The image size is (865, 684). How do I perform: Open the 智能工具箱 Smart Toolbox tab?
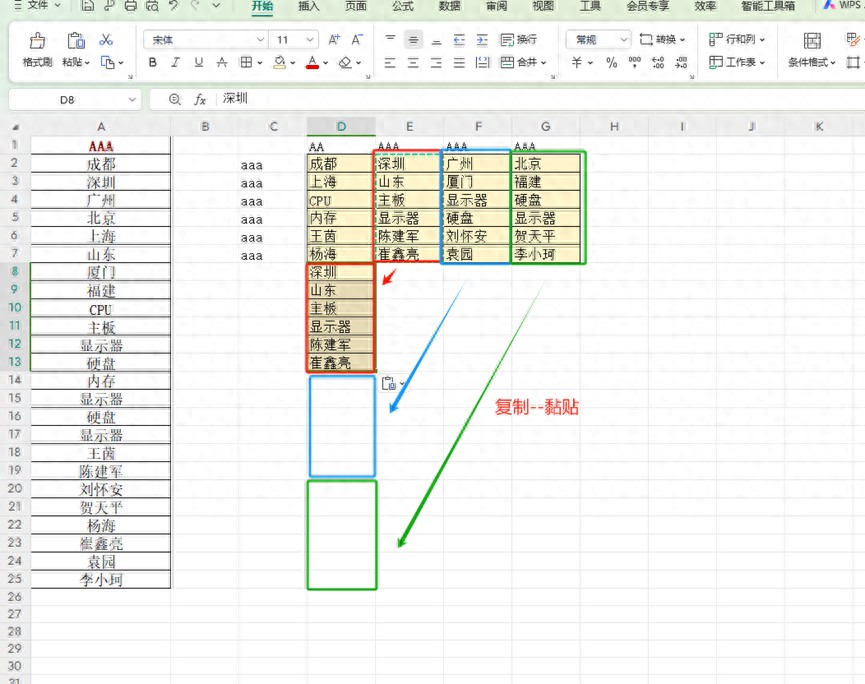coord(768,6)
